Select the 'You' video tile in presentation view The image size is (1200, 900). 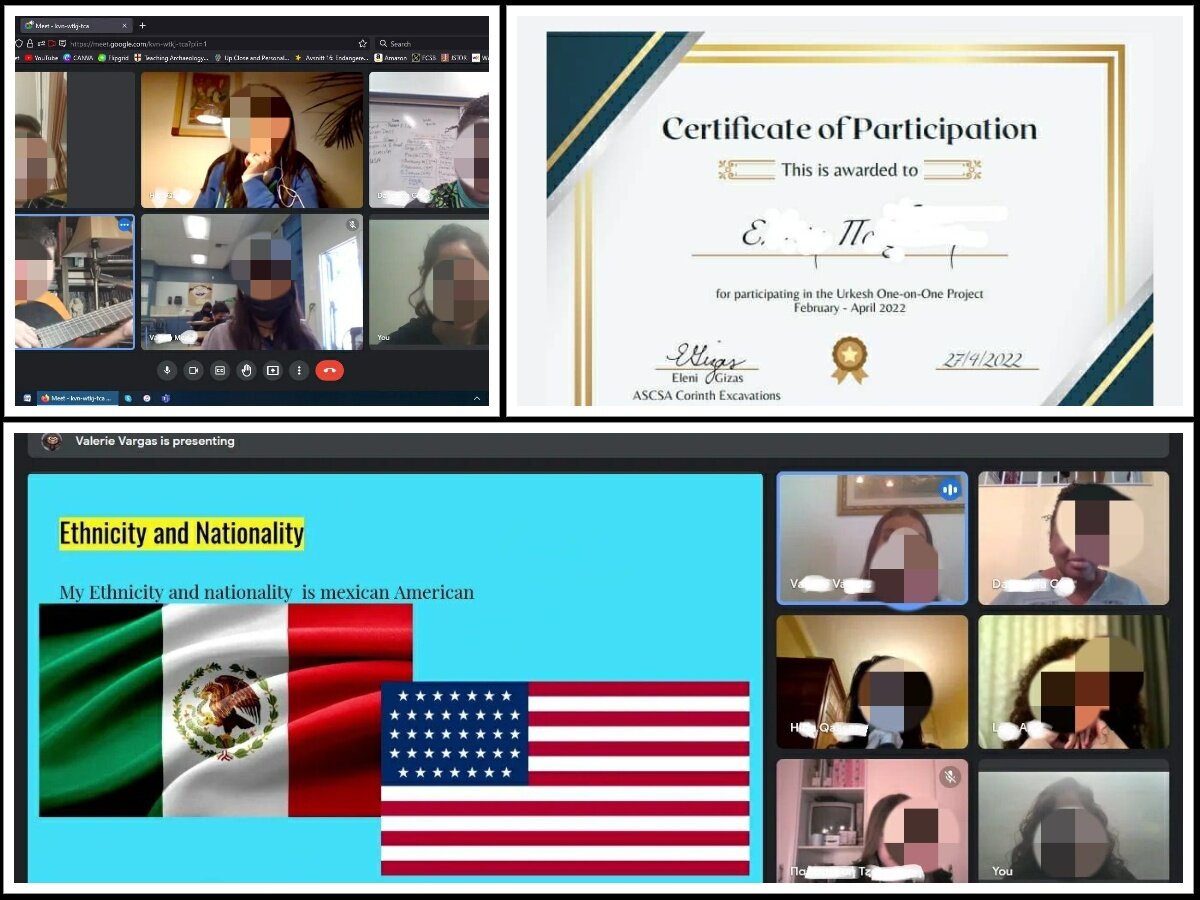pyautogui.click(x=1073, y=820)
